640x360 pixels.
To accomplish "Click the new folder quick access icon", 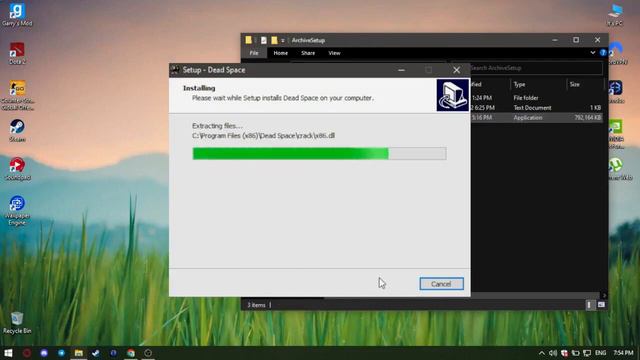I will tap(274, 40).
